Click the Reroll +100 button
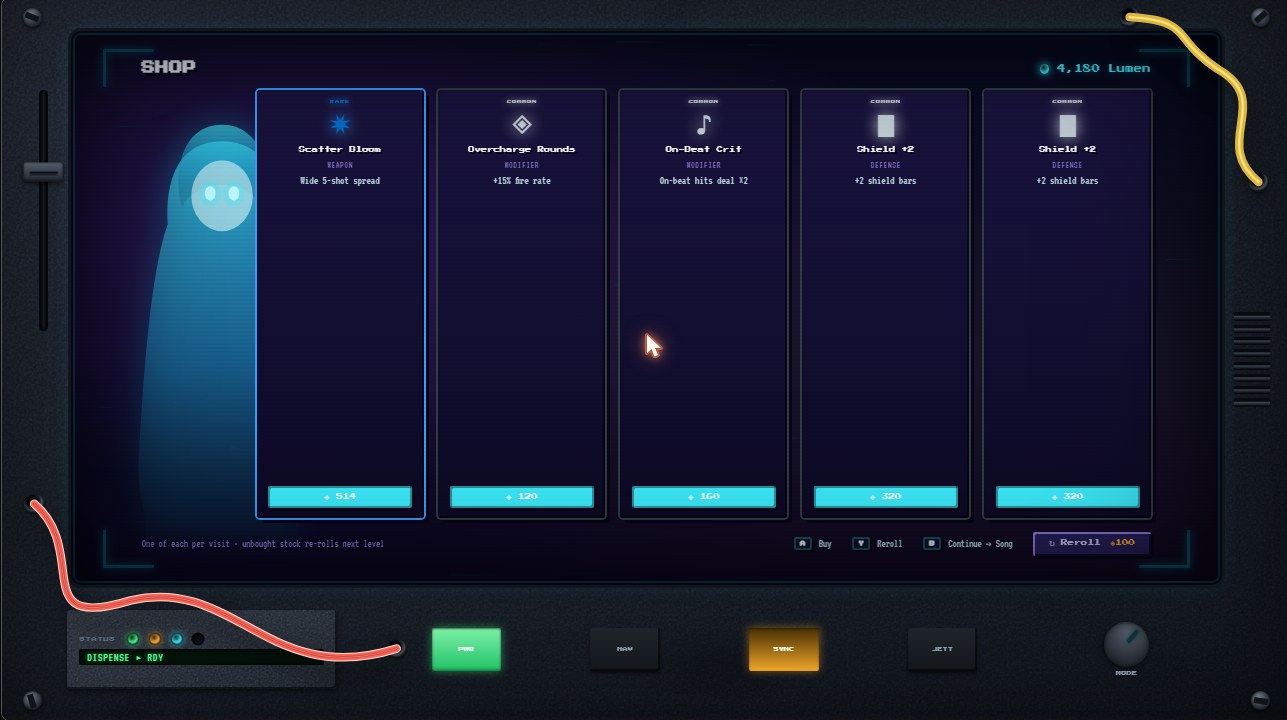 pos(1092,543)
